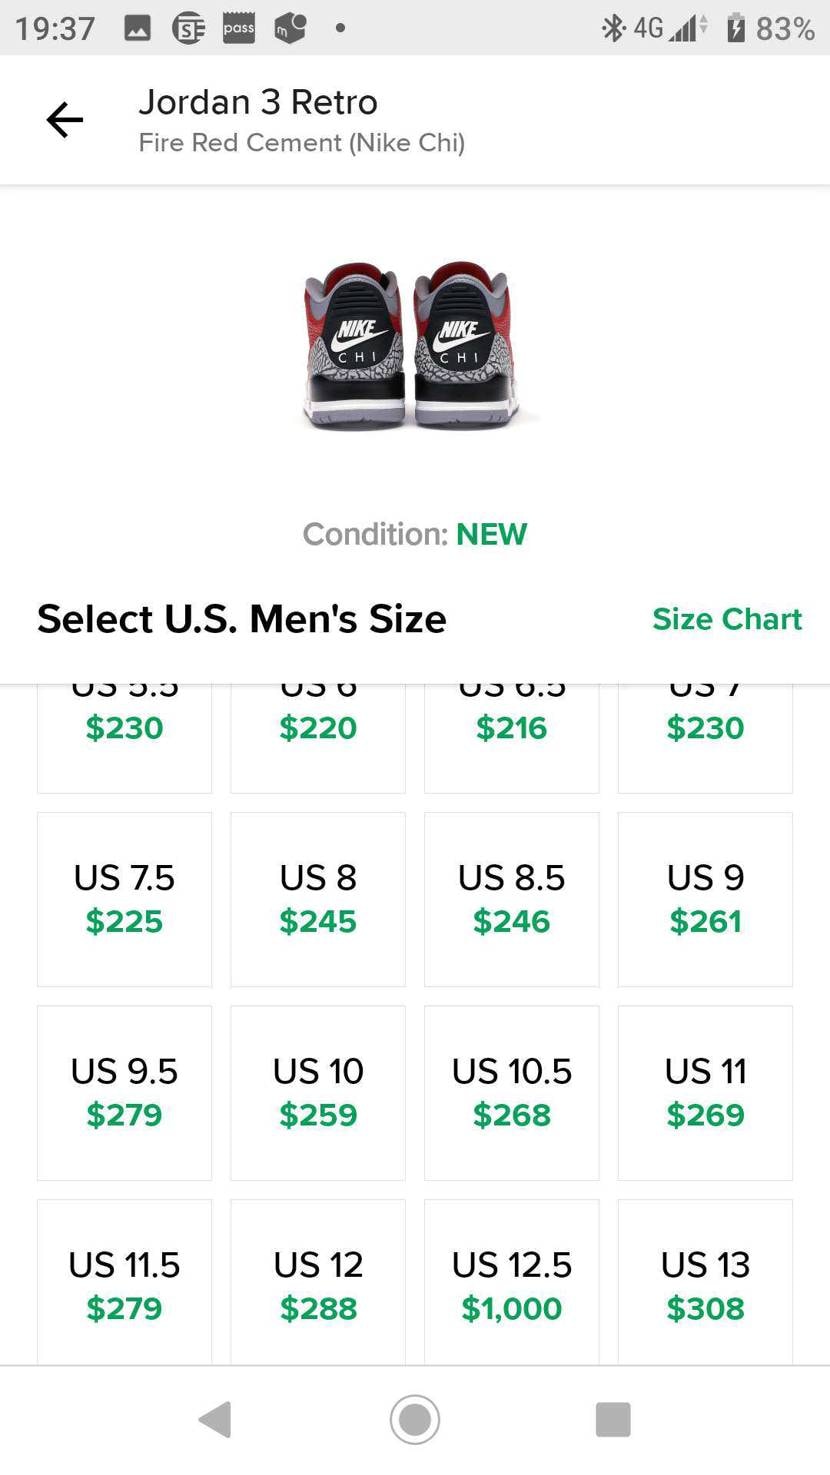Pick size US 10.5 for $268
Screen dimensions: 830x1475
512,1093
